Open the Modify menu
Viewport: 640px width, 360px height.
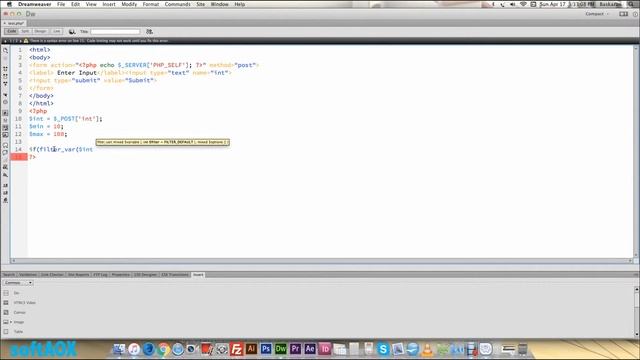click(x=129, y=4)
